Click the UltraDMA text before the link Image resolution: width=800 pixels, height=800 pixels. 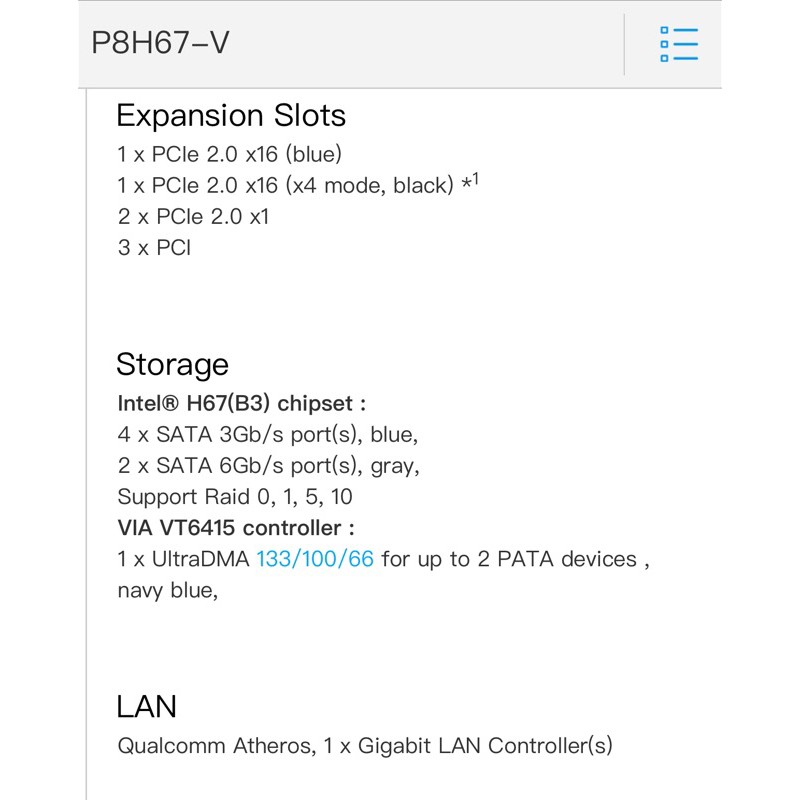click(x=184, y=559)
